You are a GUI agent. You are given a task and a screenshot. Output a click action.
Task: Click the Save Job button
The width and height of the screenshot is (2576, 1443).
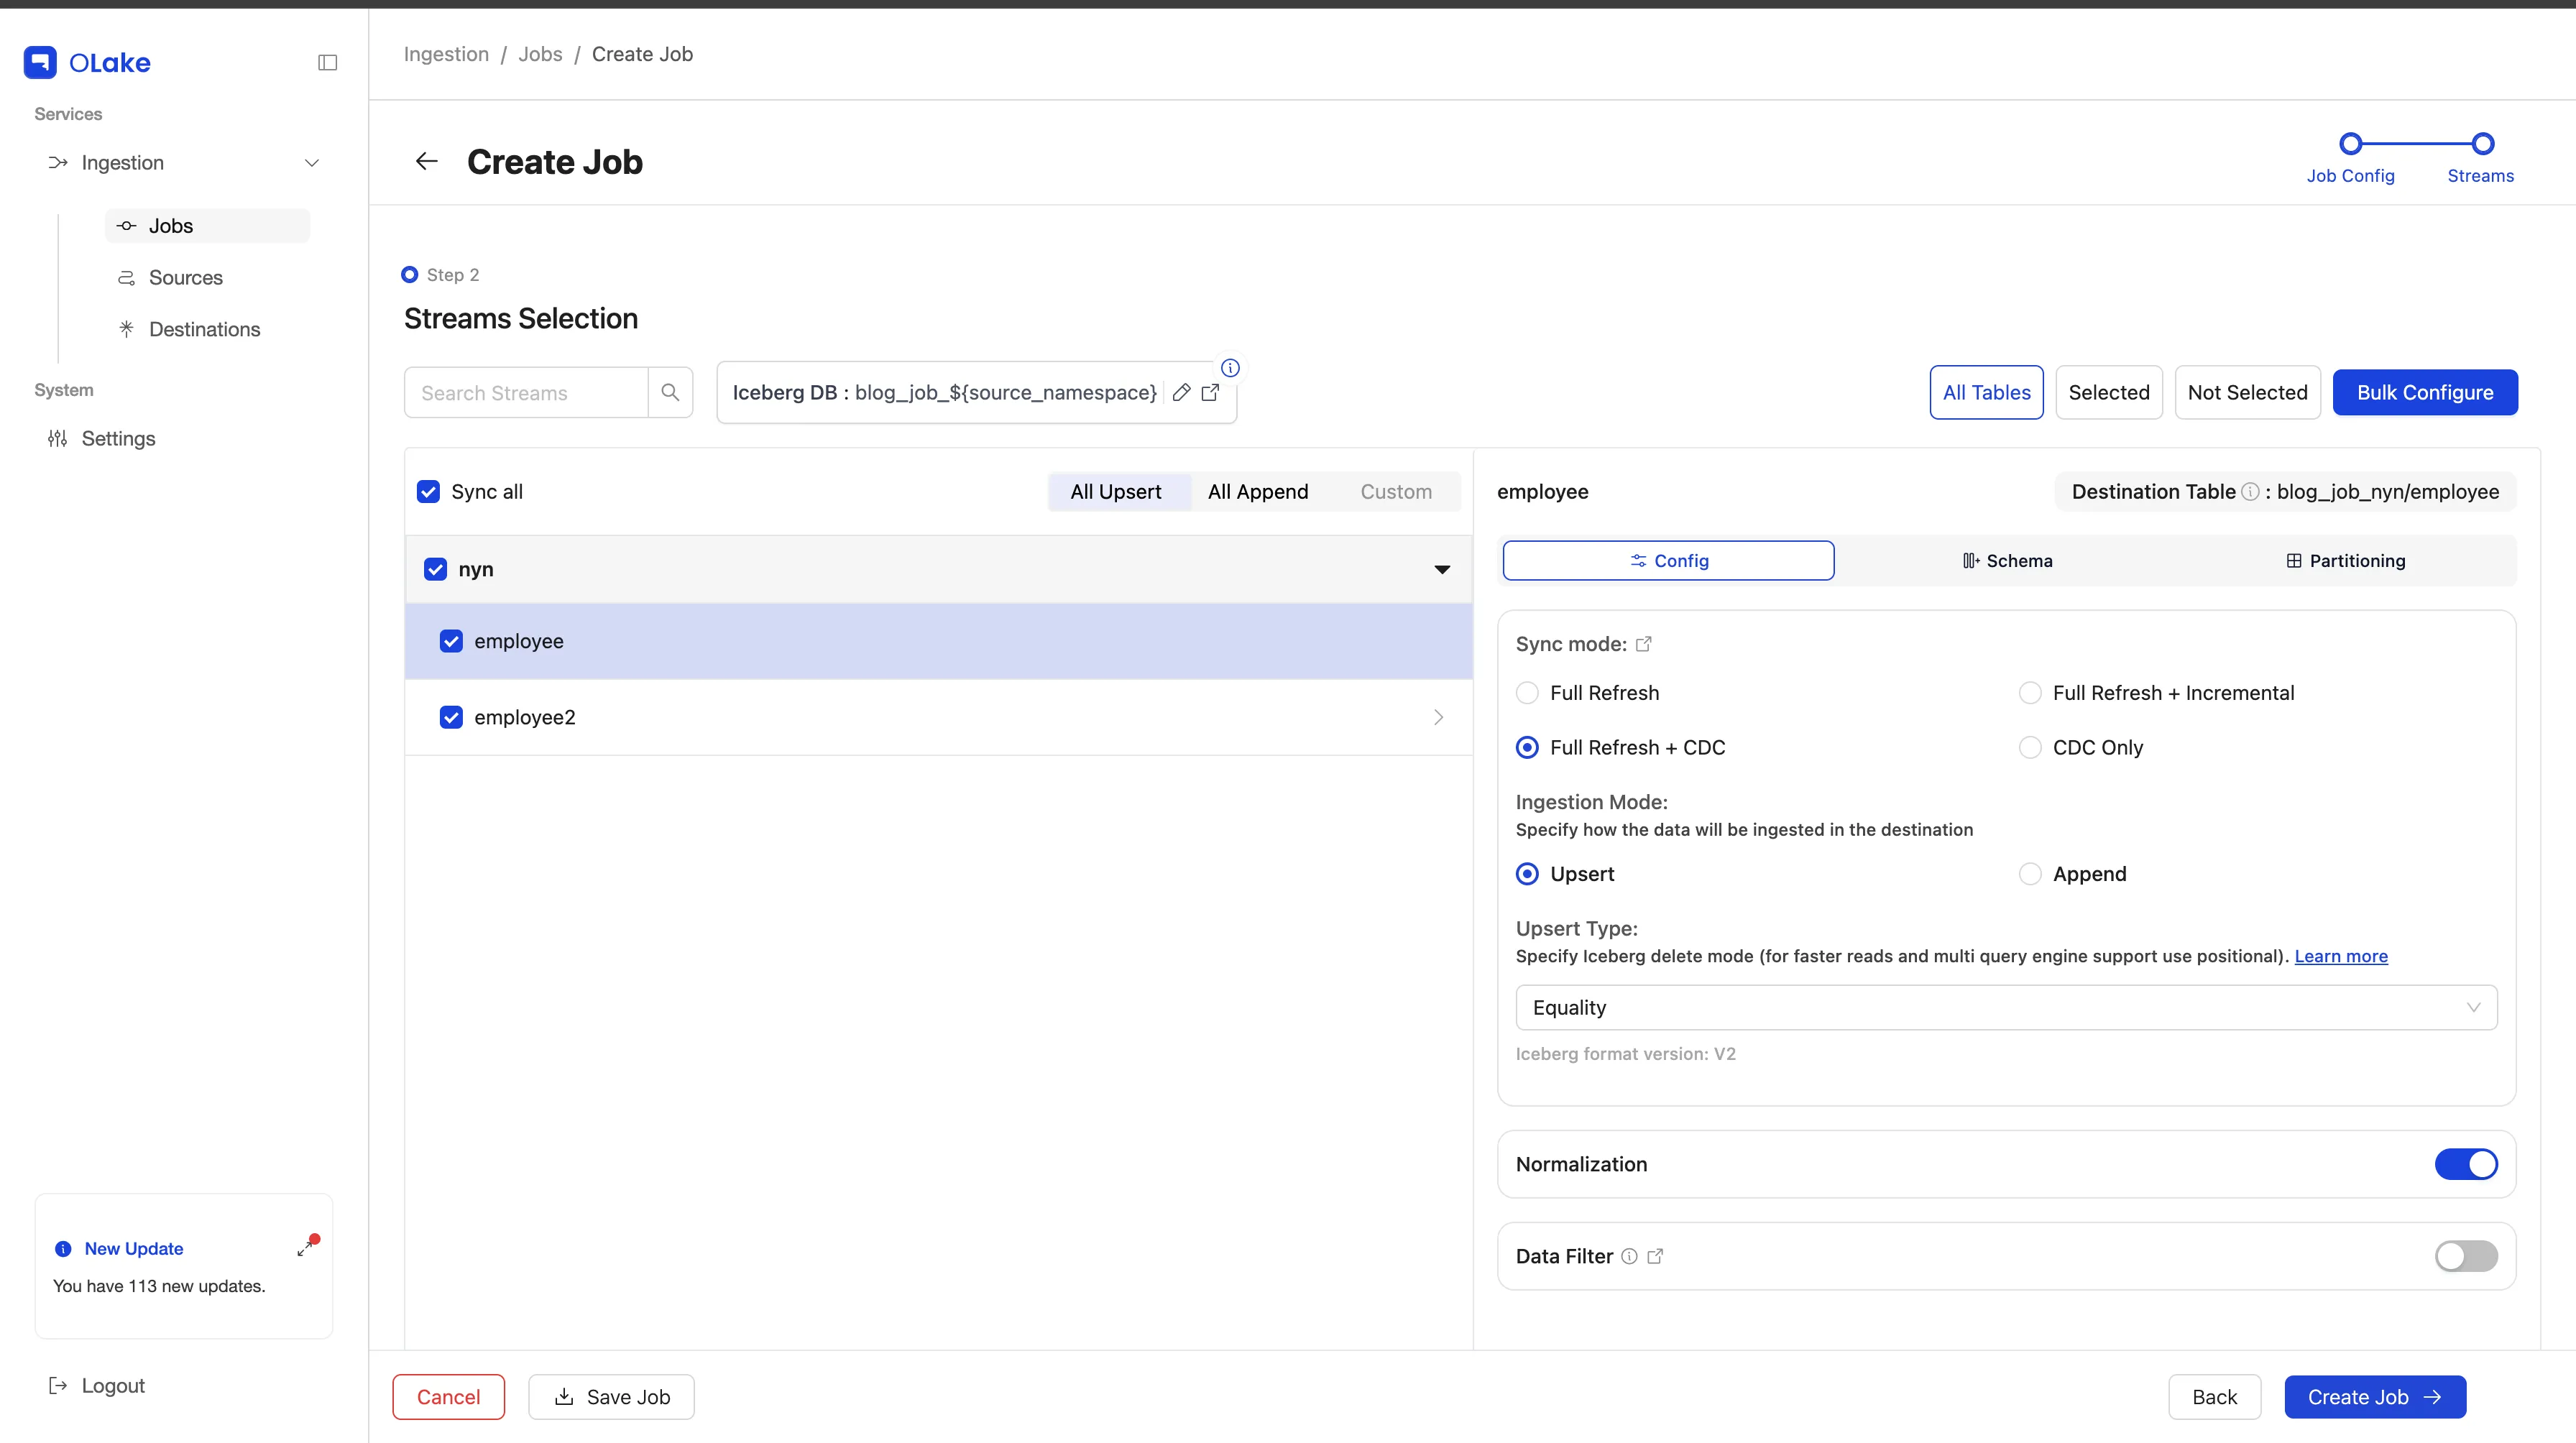[x=611, y=1397]
